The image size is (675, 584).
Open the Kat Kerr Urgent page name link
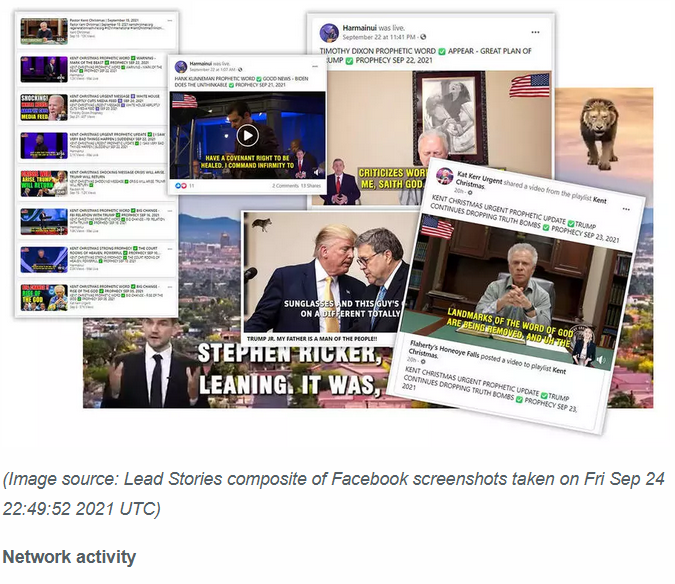tap(479, 177)
